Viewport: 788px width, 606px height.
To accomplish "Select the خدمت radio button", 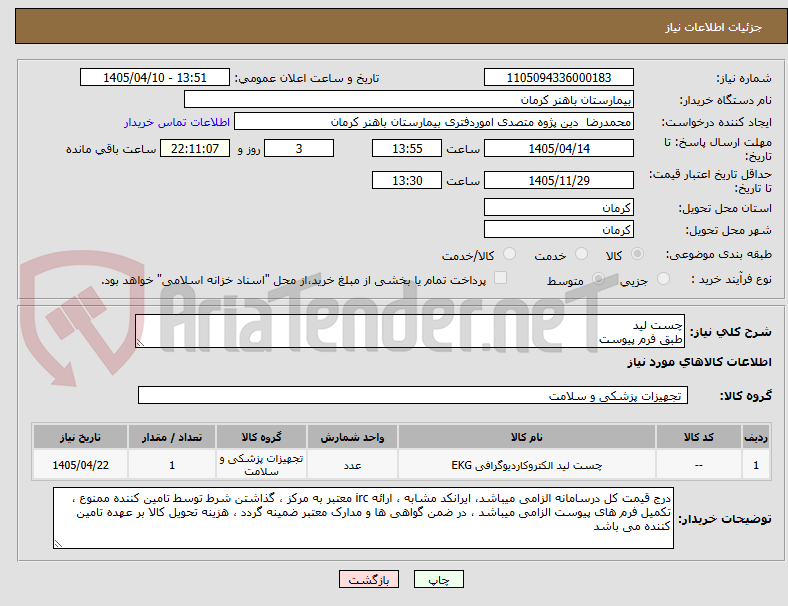I will pyautogui.click(x=581, y=254).
